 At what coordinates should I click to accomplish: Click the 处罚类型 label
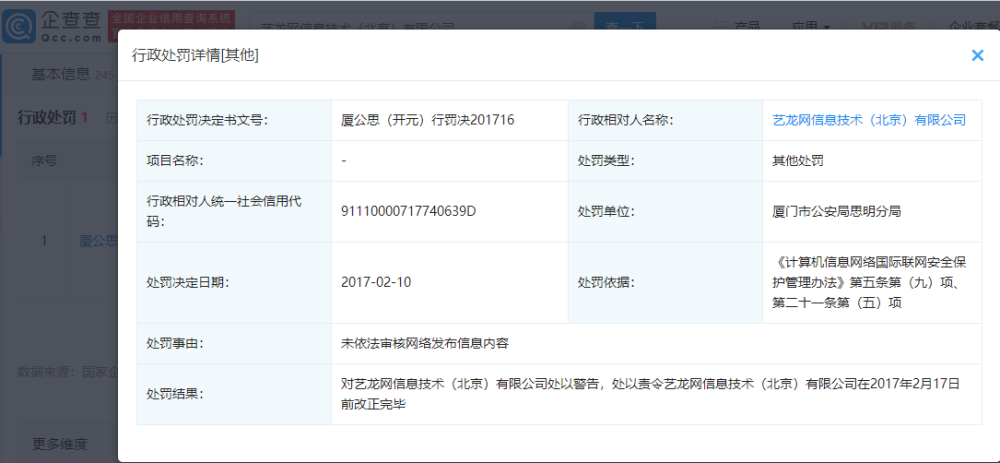607,161
